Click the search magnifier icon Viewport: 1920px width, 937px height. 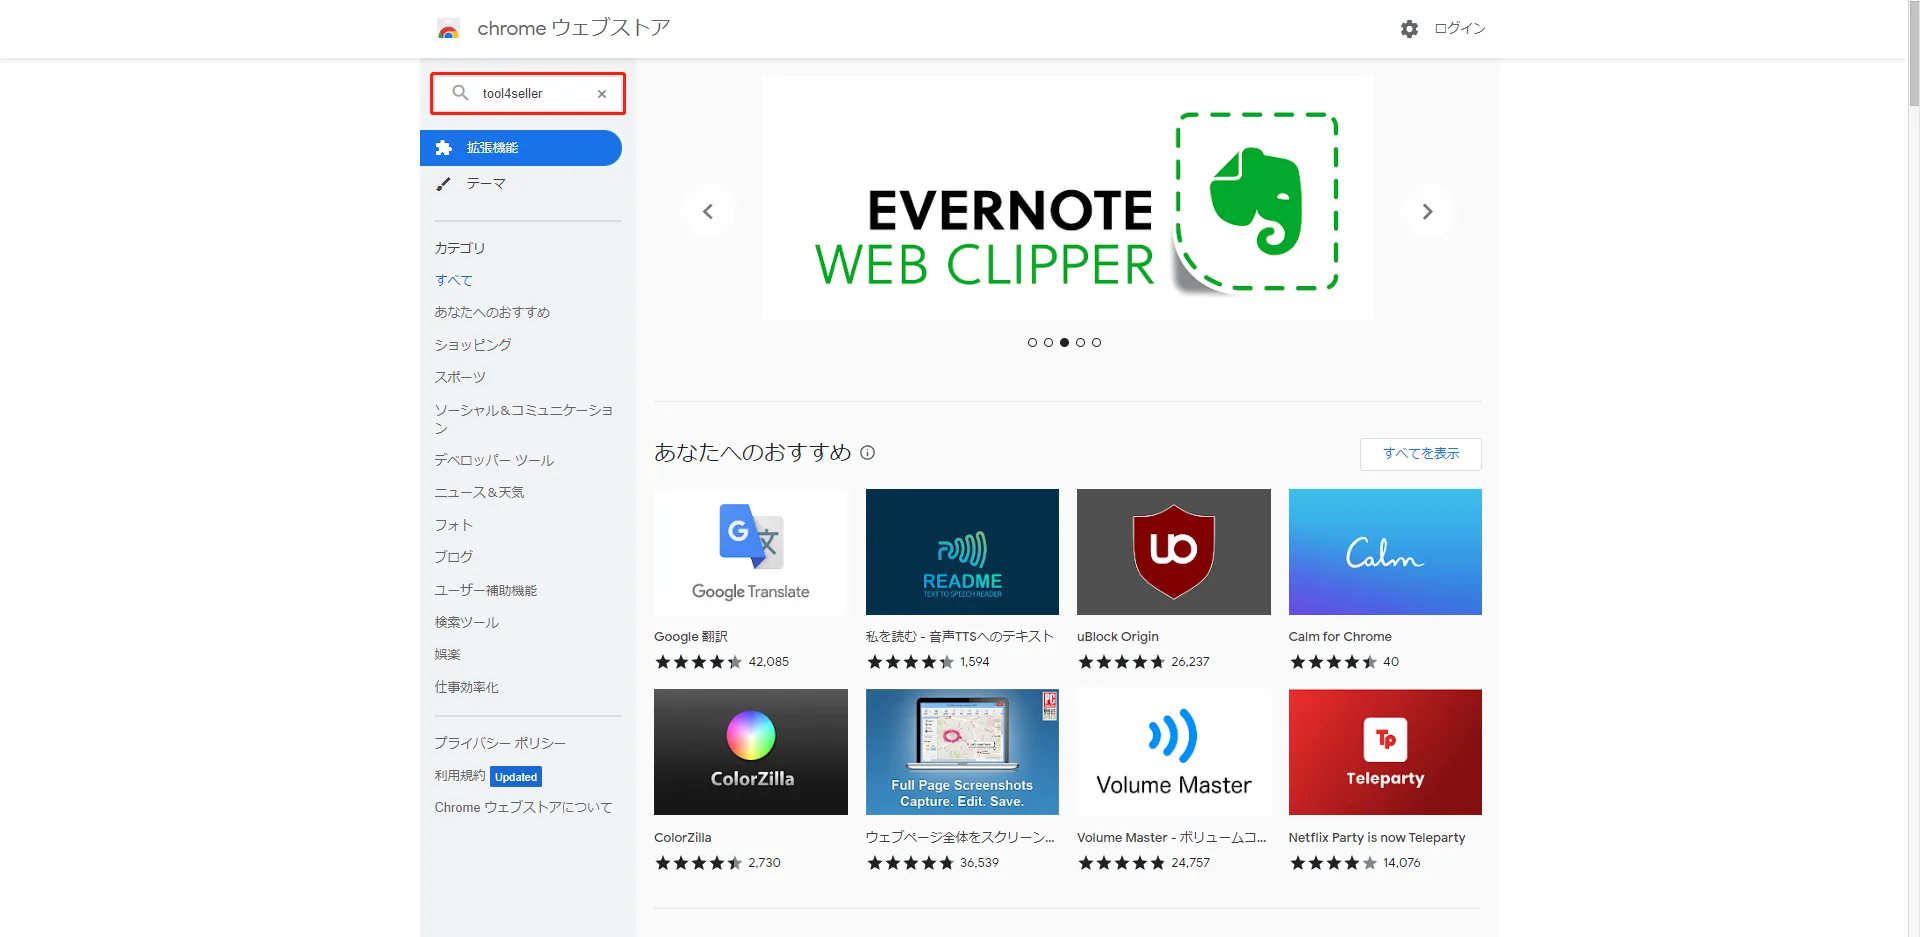click(x=460, y=93)
